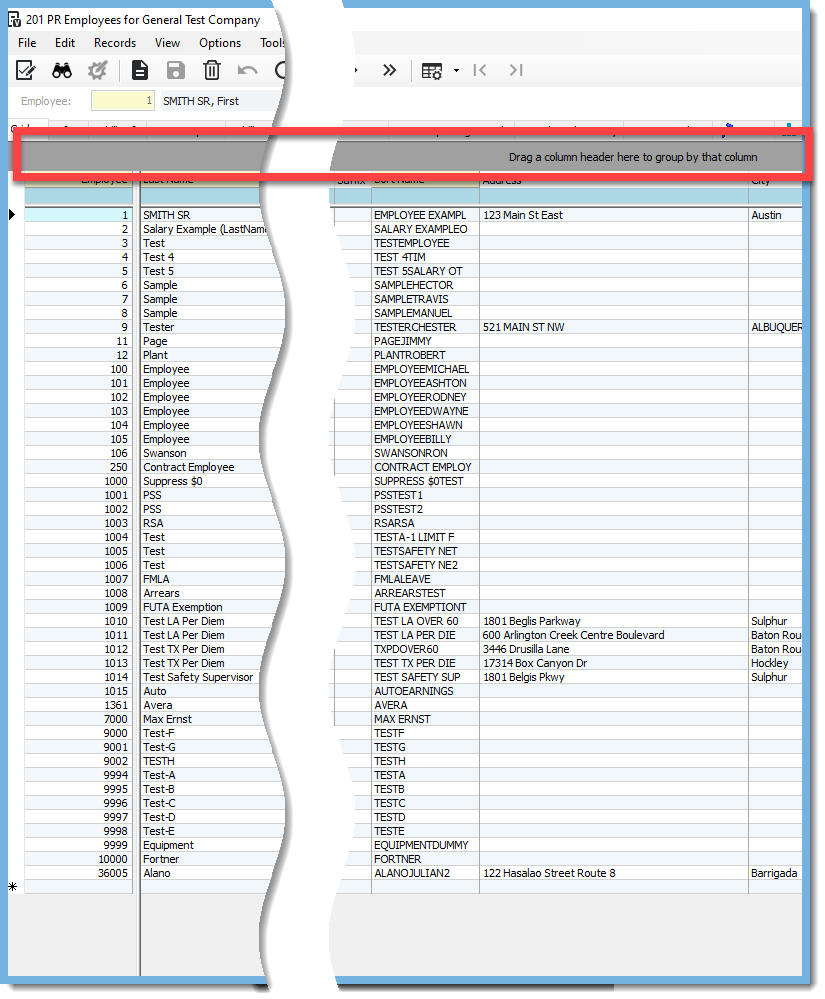The width and height of the screenshot is (825, 999).
Task: Delete record using trash can icon
Action: [x=212, y=70]
